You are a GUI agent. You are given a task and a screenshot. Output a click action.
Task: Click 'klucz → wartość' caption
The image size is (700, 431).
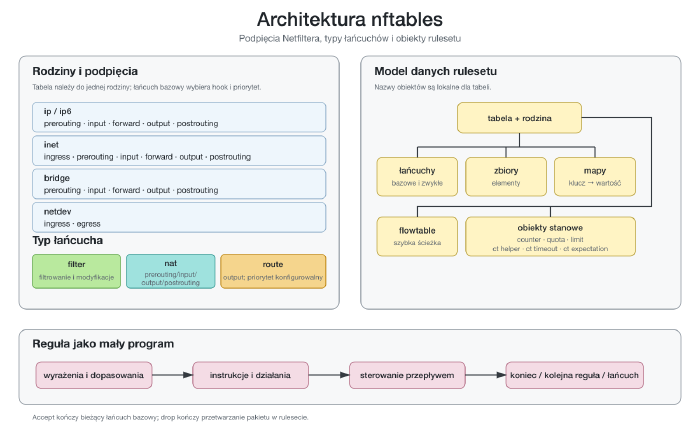(x=595, y=183)
